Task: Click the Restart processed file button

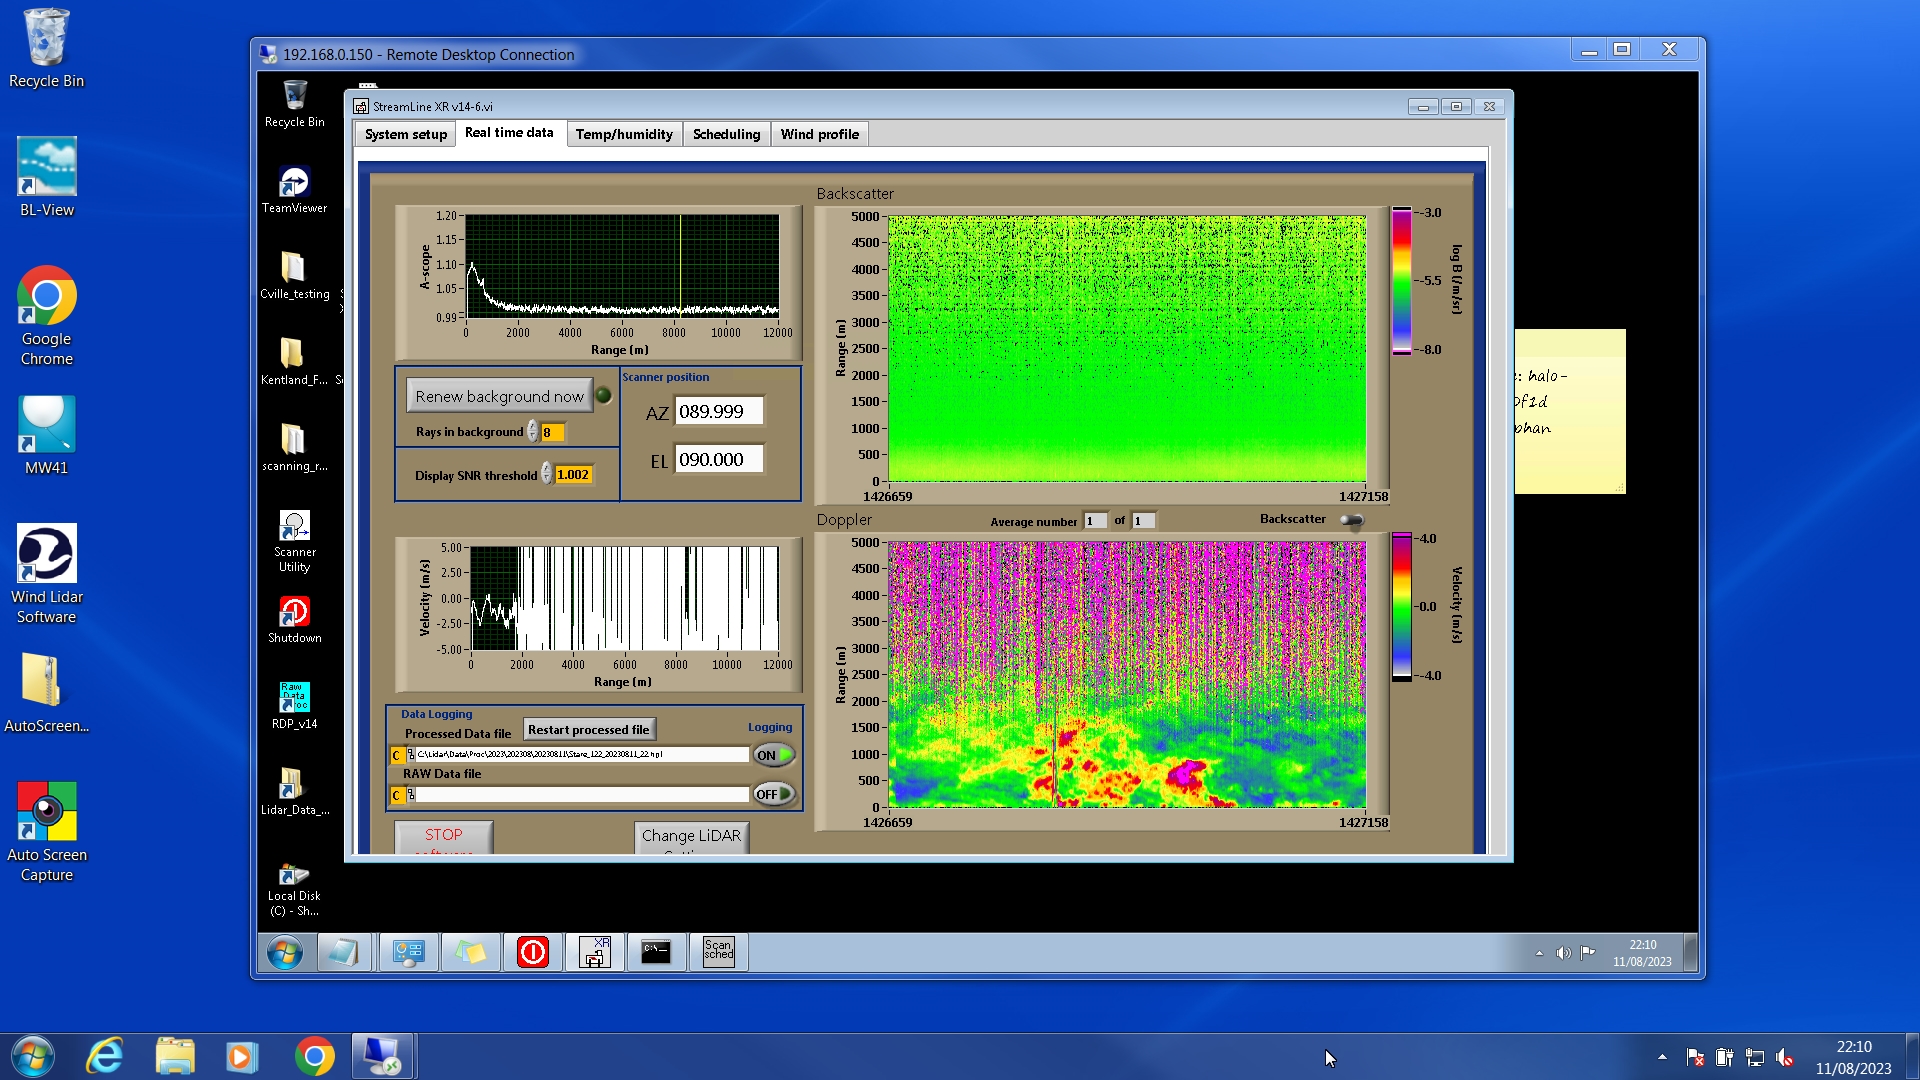Action: point(588,730)
